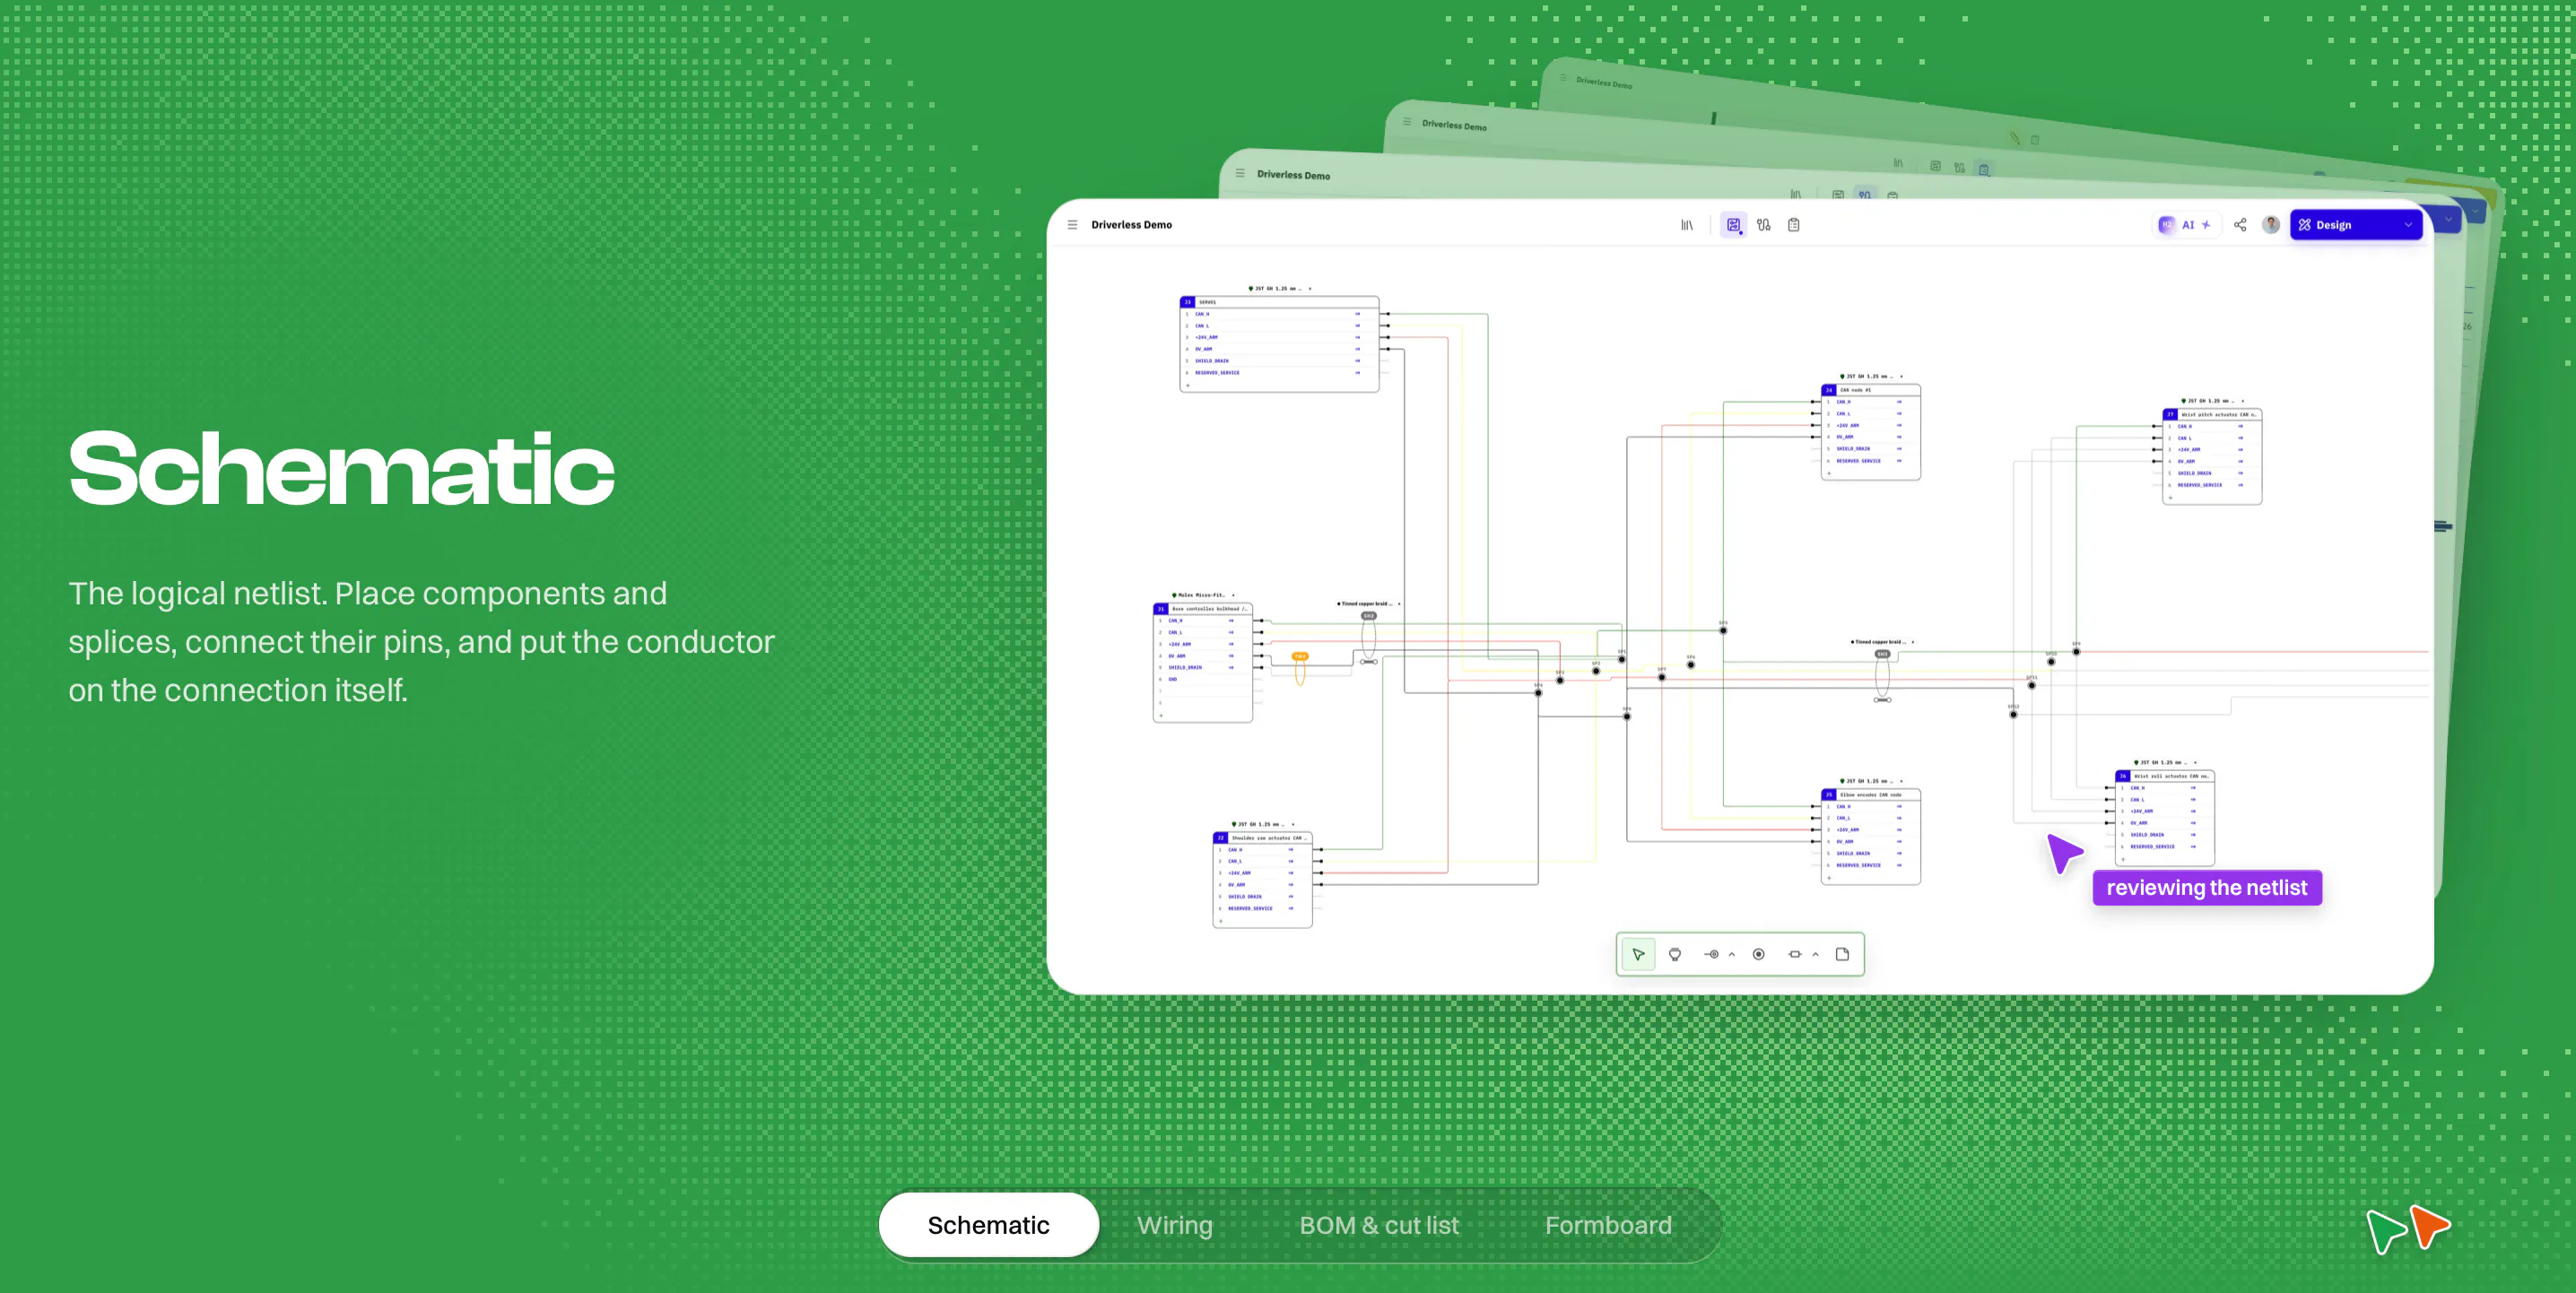The width and height of the screenshot is (2576, 1293).
Task: Expand the inline component options chevron
Action: click(x=1816, y=954)
